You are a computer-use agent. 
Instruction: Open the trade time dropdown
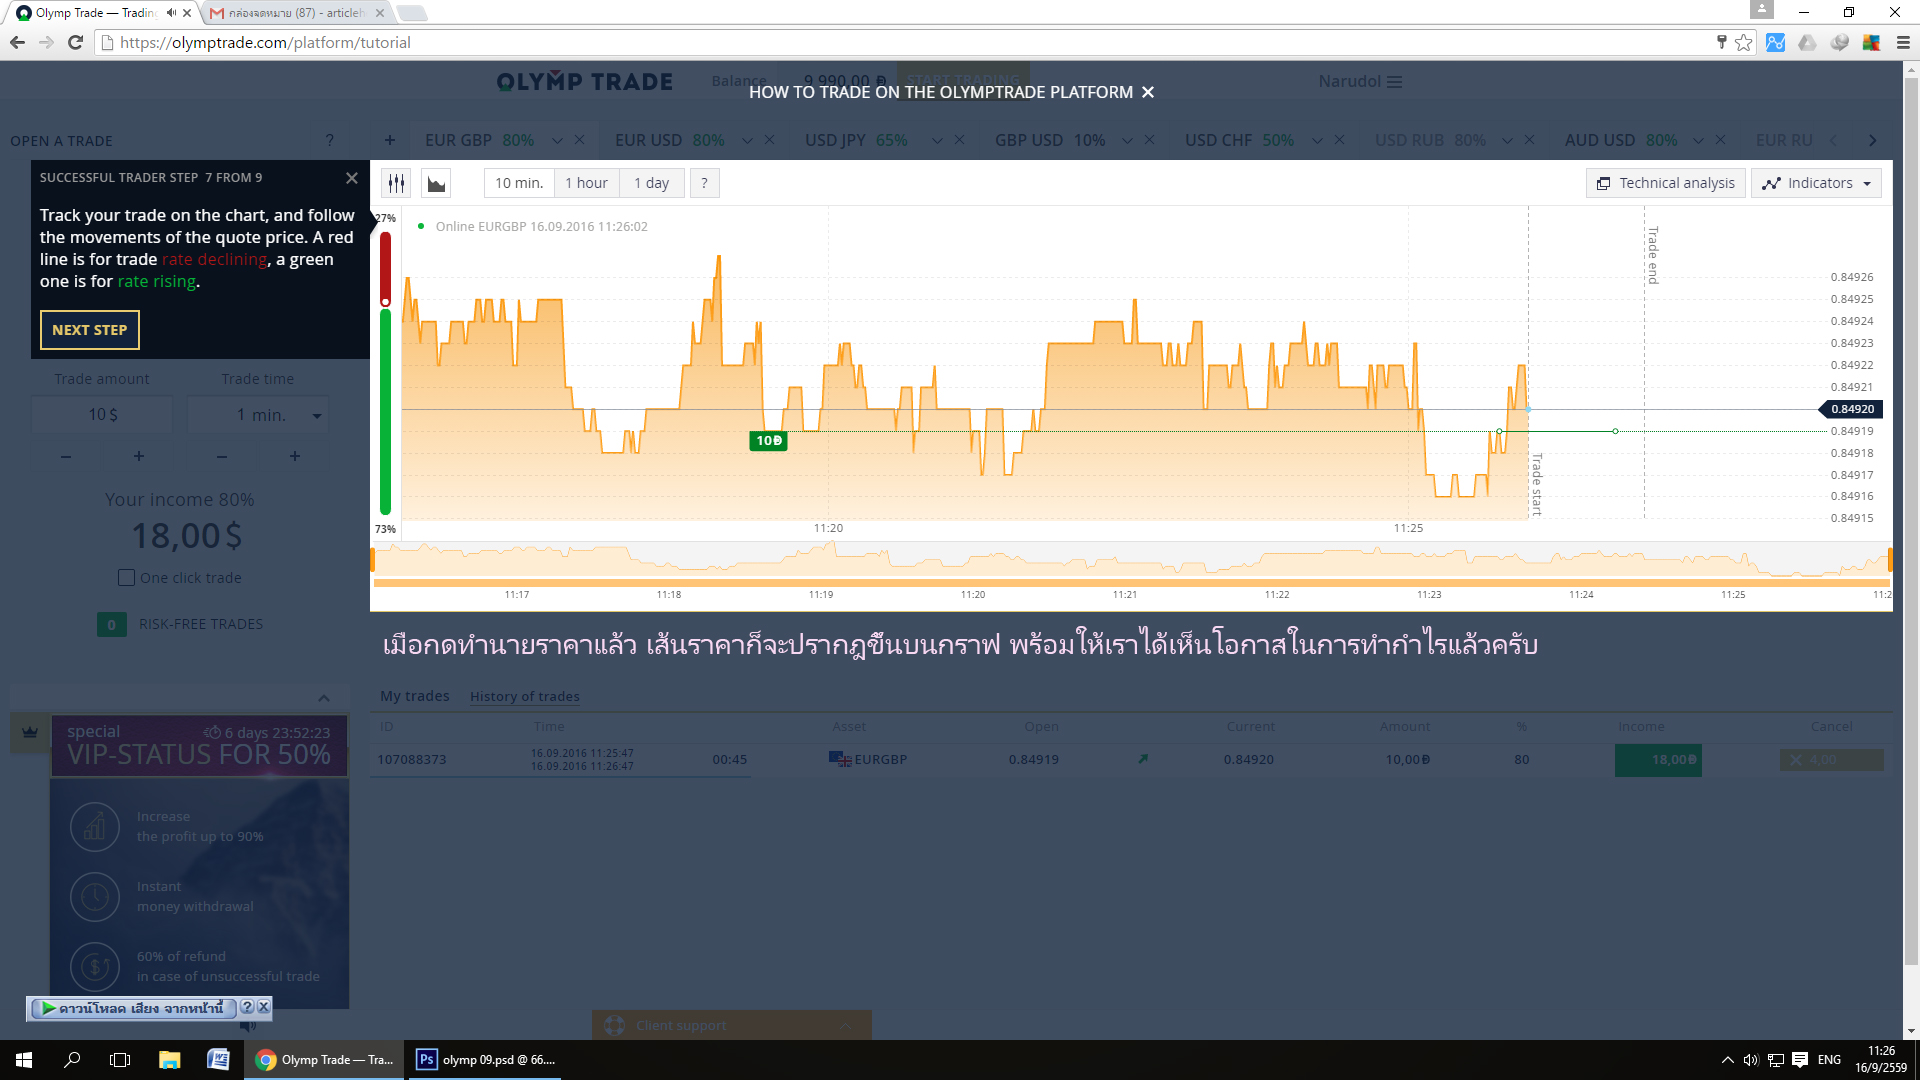point(317,416)
